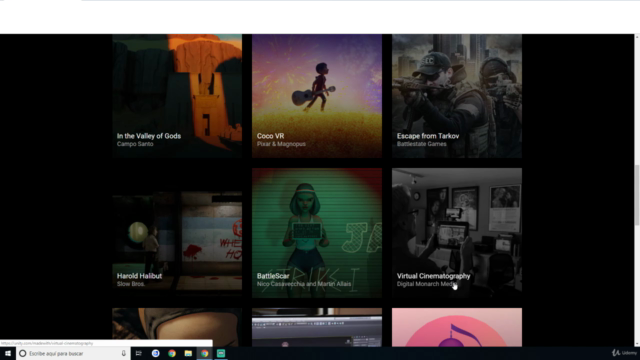
Task: Click the 'Pixar & Magnopus' studio name
Action: coord(281,144)
